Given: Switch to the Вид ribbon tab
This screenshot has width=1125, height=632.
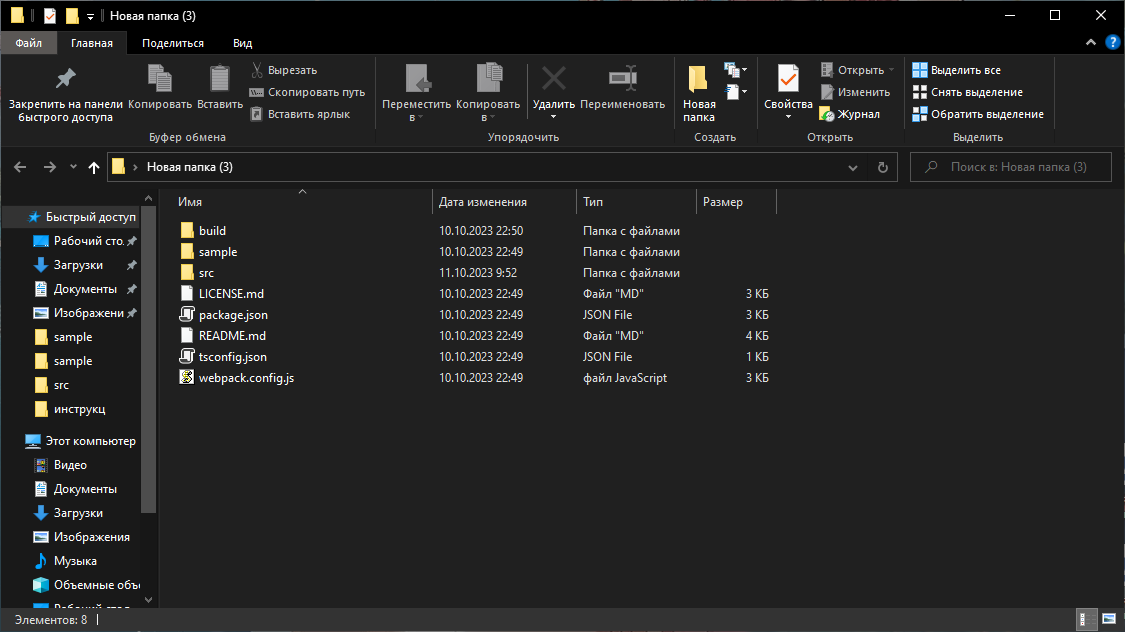Looking at the screenshot, I should coord(242,43).
